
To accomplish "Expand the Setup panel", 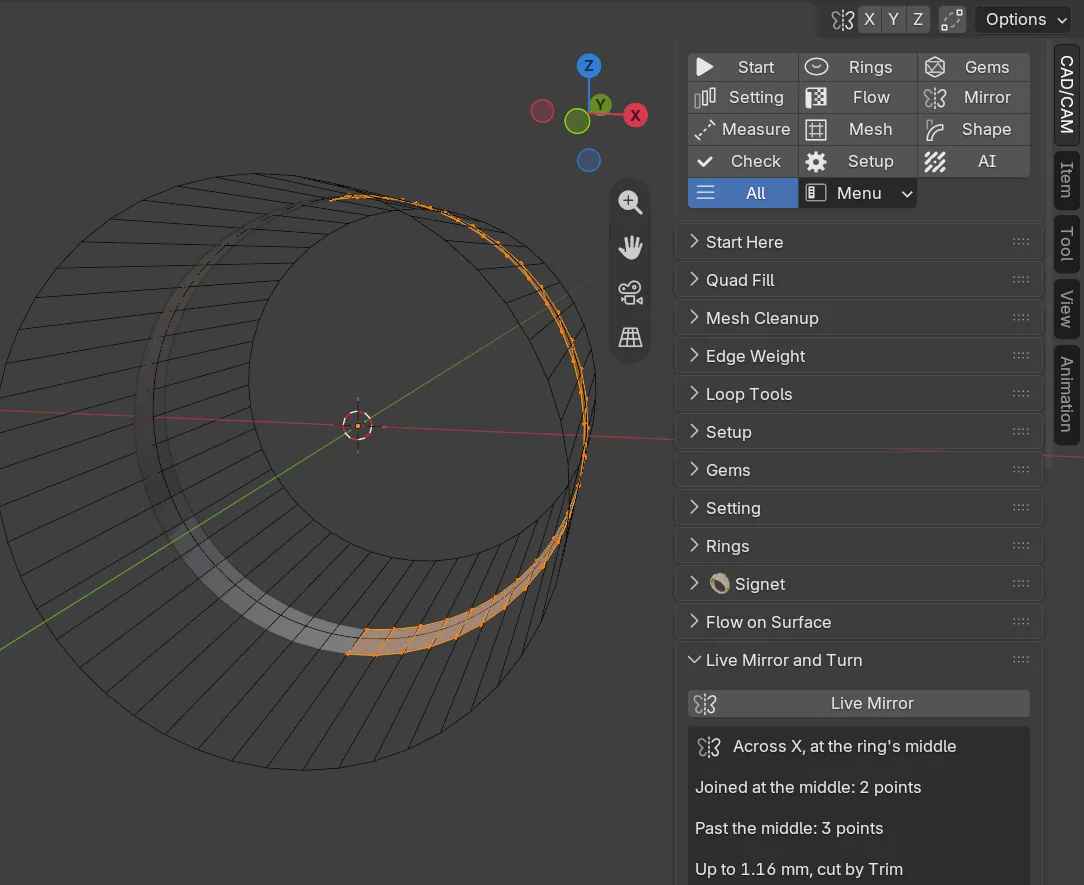I will pyautogui.click(x=858, y=432).
